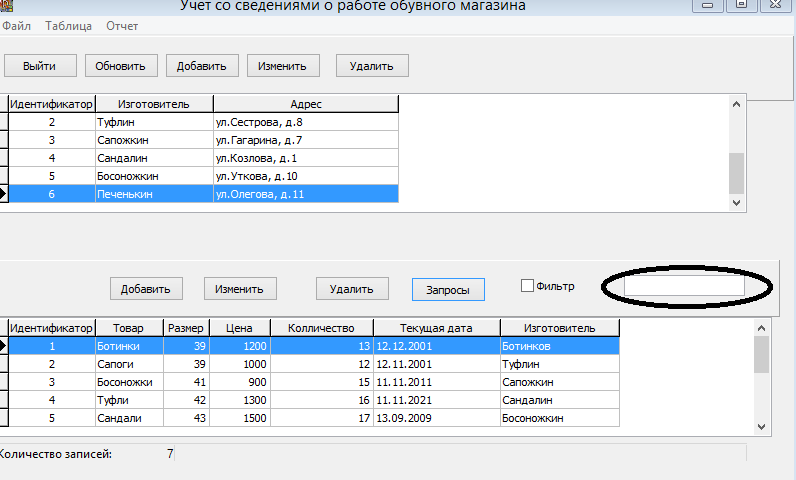
Task: Select the Туфли cell in goods table
Action: [129, 400]
